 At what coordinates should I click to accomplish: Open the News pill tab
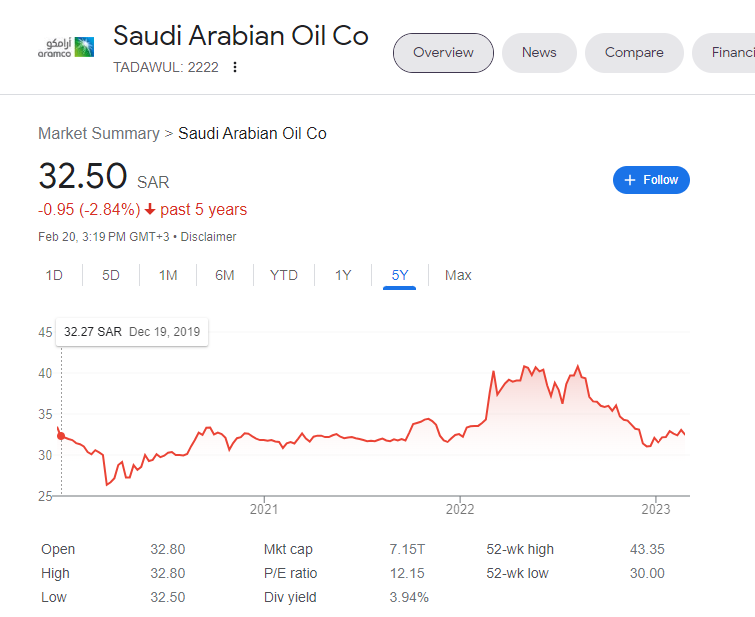click(x=539, y=53)
